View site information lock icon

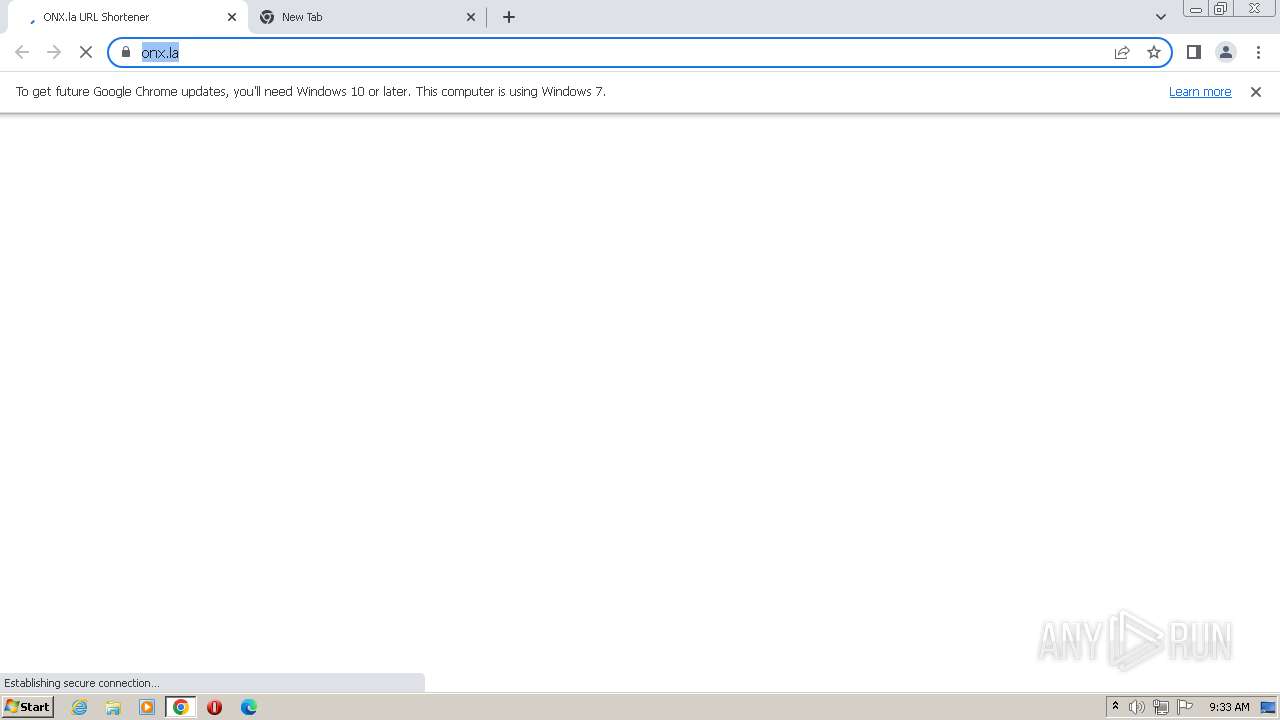pos(126,52)
